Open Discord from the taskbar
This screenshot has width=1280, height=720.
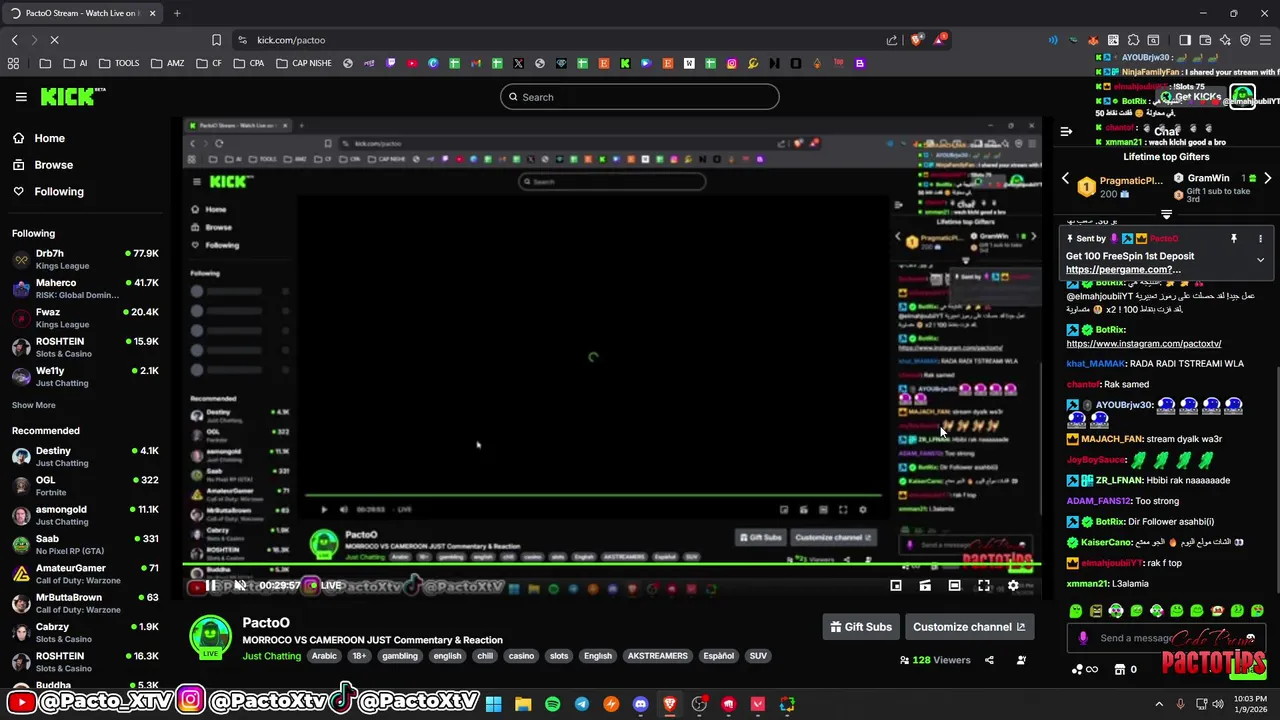[640, 704]
